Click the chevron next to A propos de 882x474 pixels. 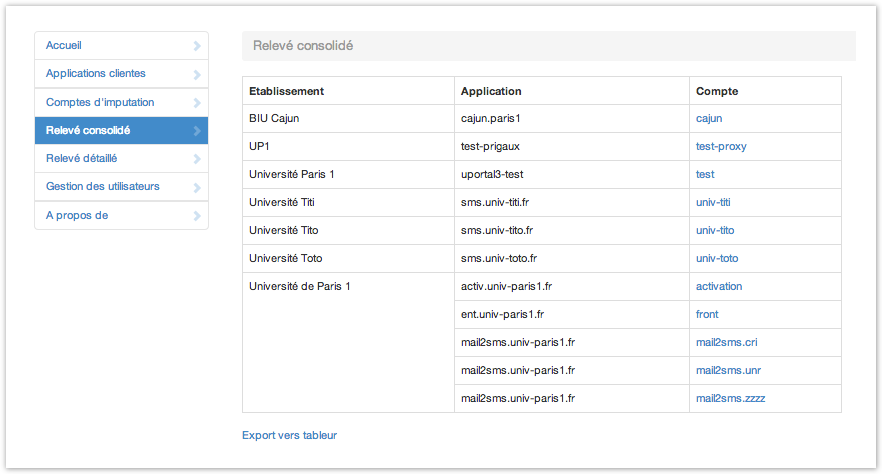pos(197,216)
